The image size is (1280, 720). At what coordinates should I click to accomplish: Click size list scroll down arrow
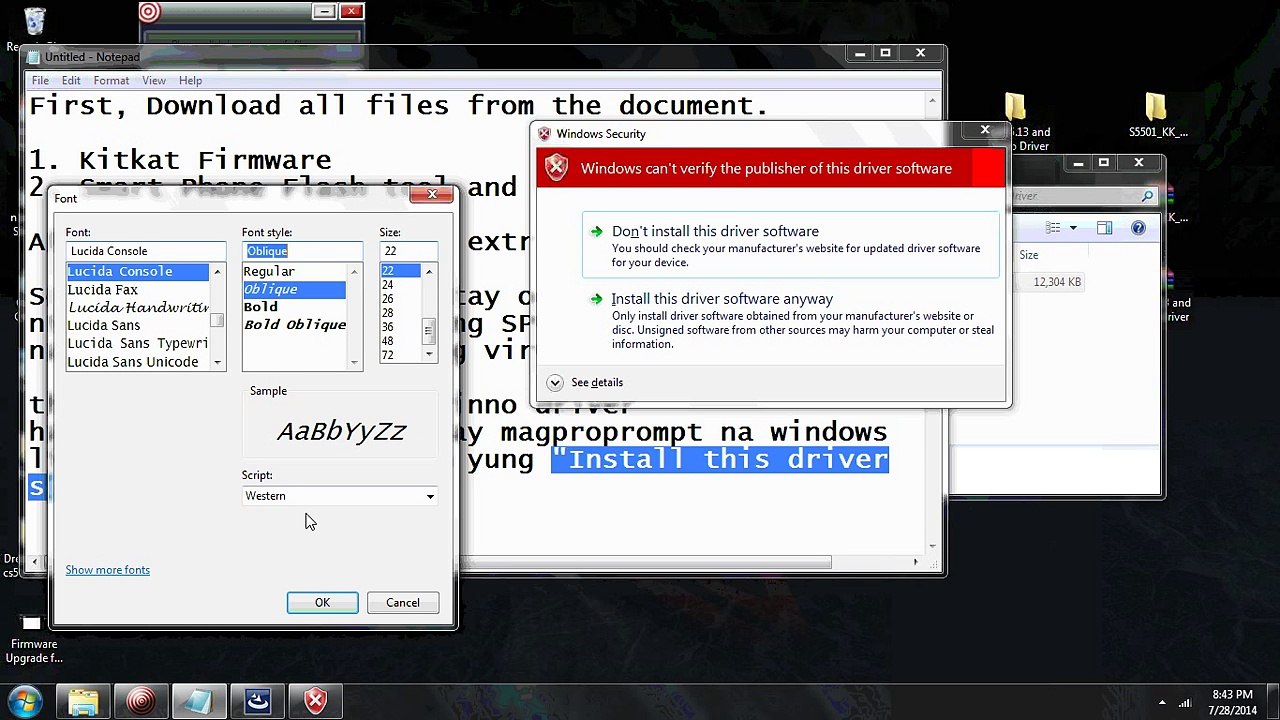(x=429, y=354)
